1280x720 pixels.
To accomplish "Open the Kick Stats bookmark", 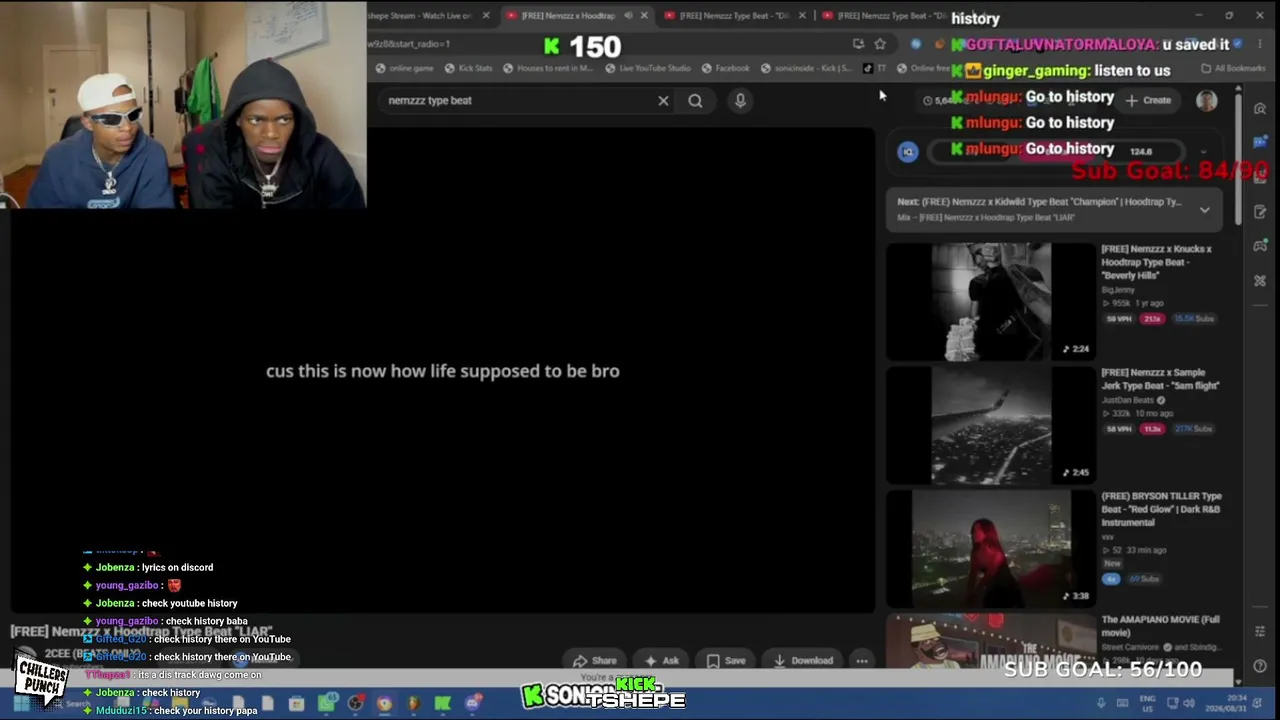I will [468, 68].
